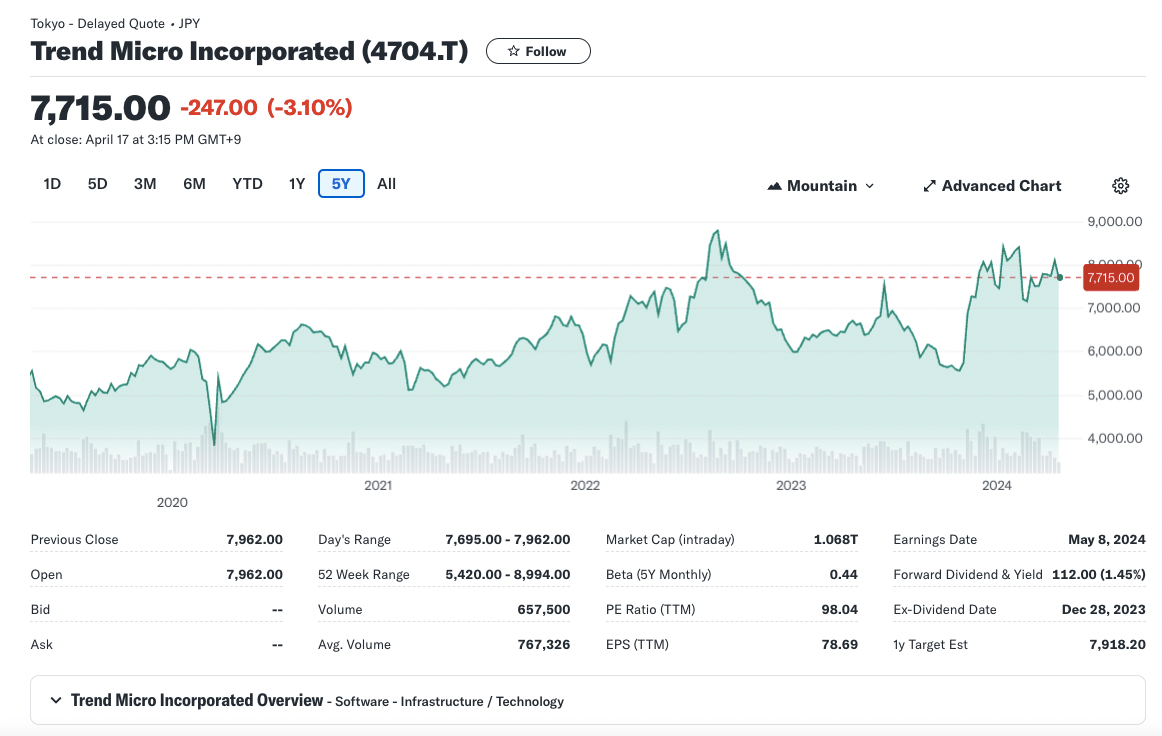Click the Trend Micro Incorporated (4704.T) heading
1162x736 pixels.
pyautogui.click(x=249, y=51)
